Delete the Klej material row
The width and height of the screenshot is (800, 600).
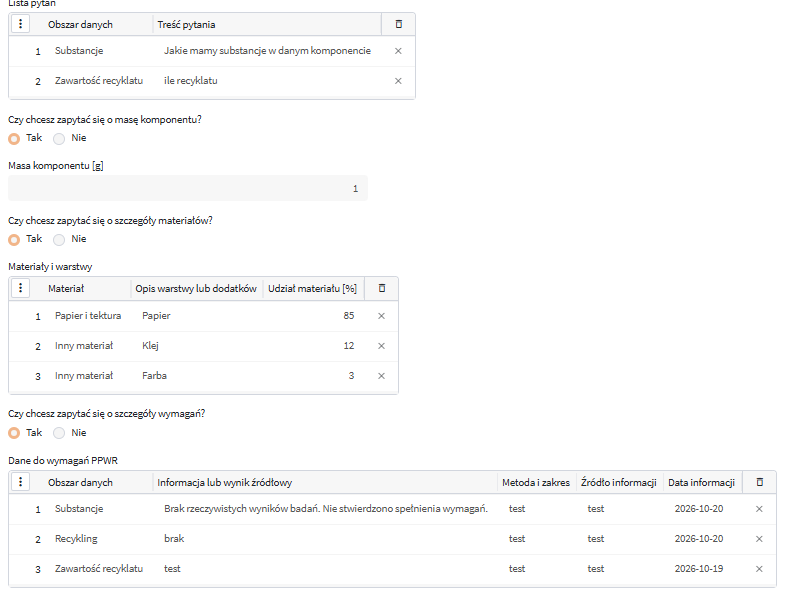pyautogui.click(x=381, y=346)
